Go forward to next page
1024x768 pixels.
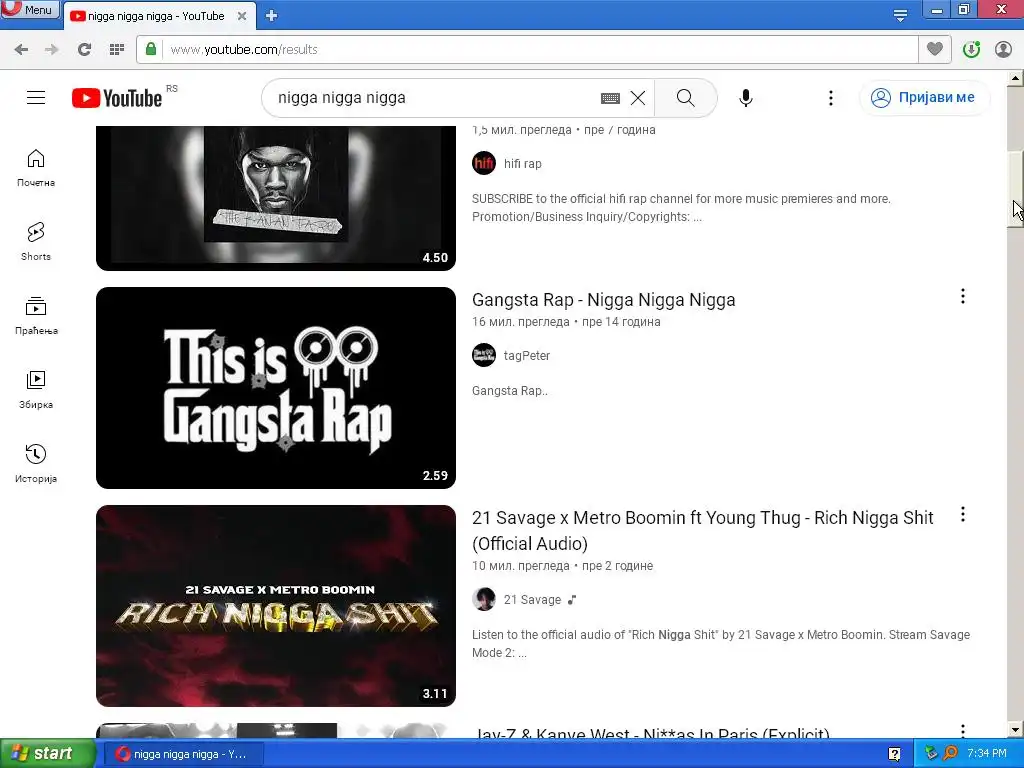(x=52, y=50)
